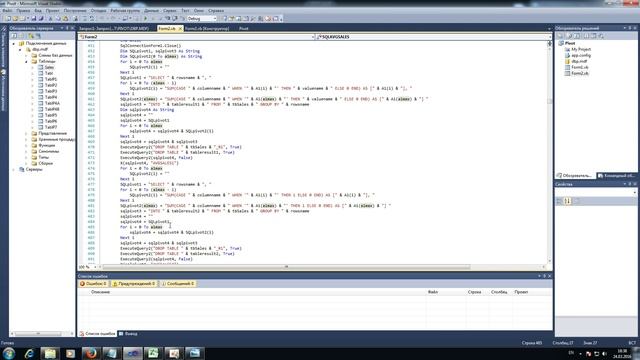Select Хранимые процедуры folder in tree
This screenshot has width=640, height=360.
(x=56, y=140)
